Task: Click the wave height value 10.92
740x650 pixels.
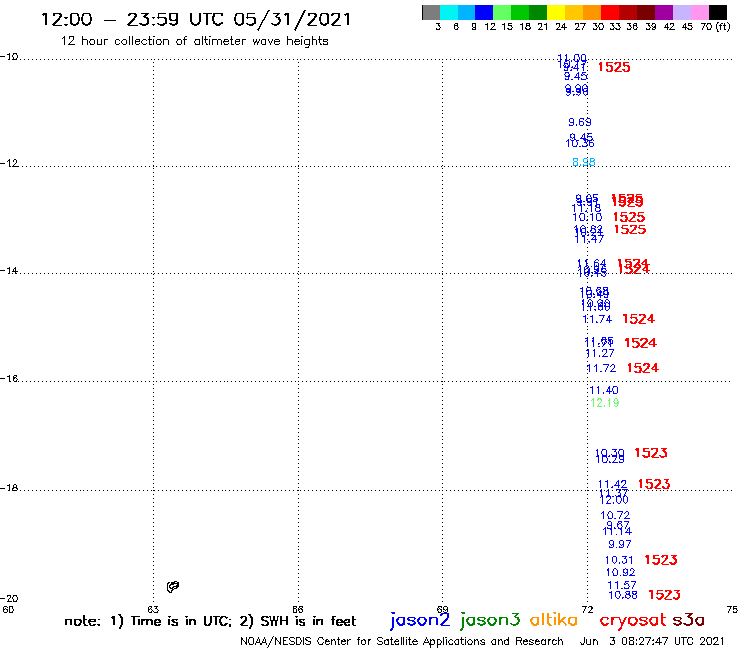Action: (621, 573)
